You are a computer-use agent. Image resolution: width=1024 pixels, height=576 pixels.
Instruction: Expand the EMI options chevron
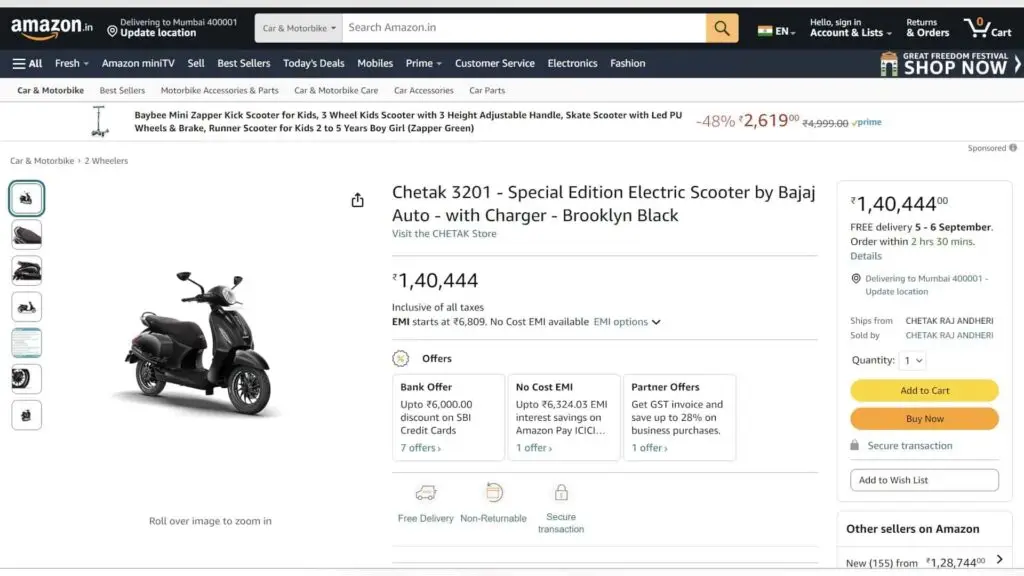point(656,322)
